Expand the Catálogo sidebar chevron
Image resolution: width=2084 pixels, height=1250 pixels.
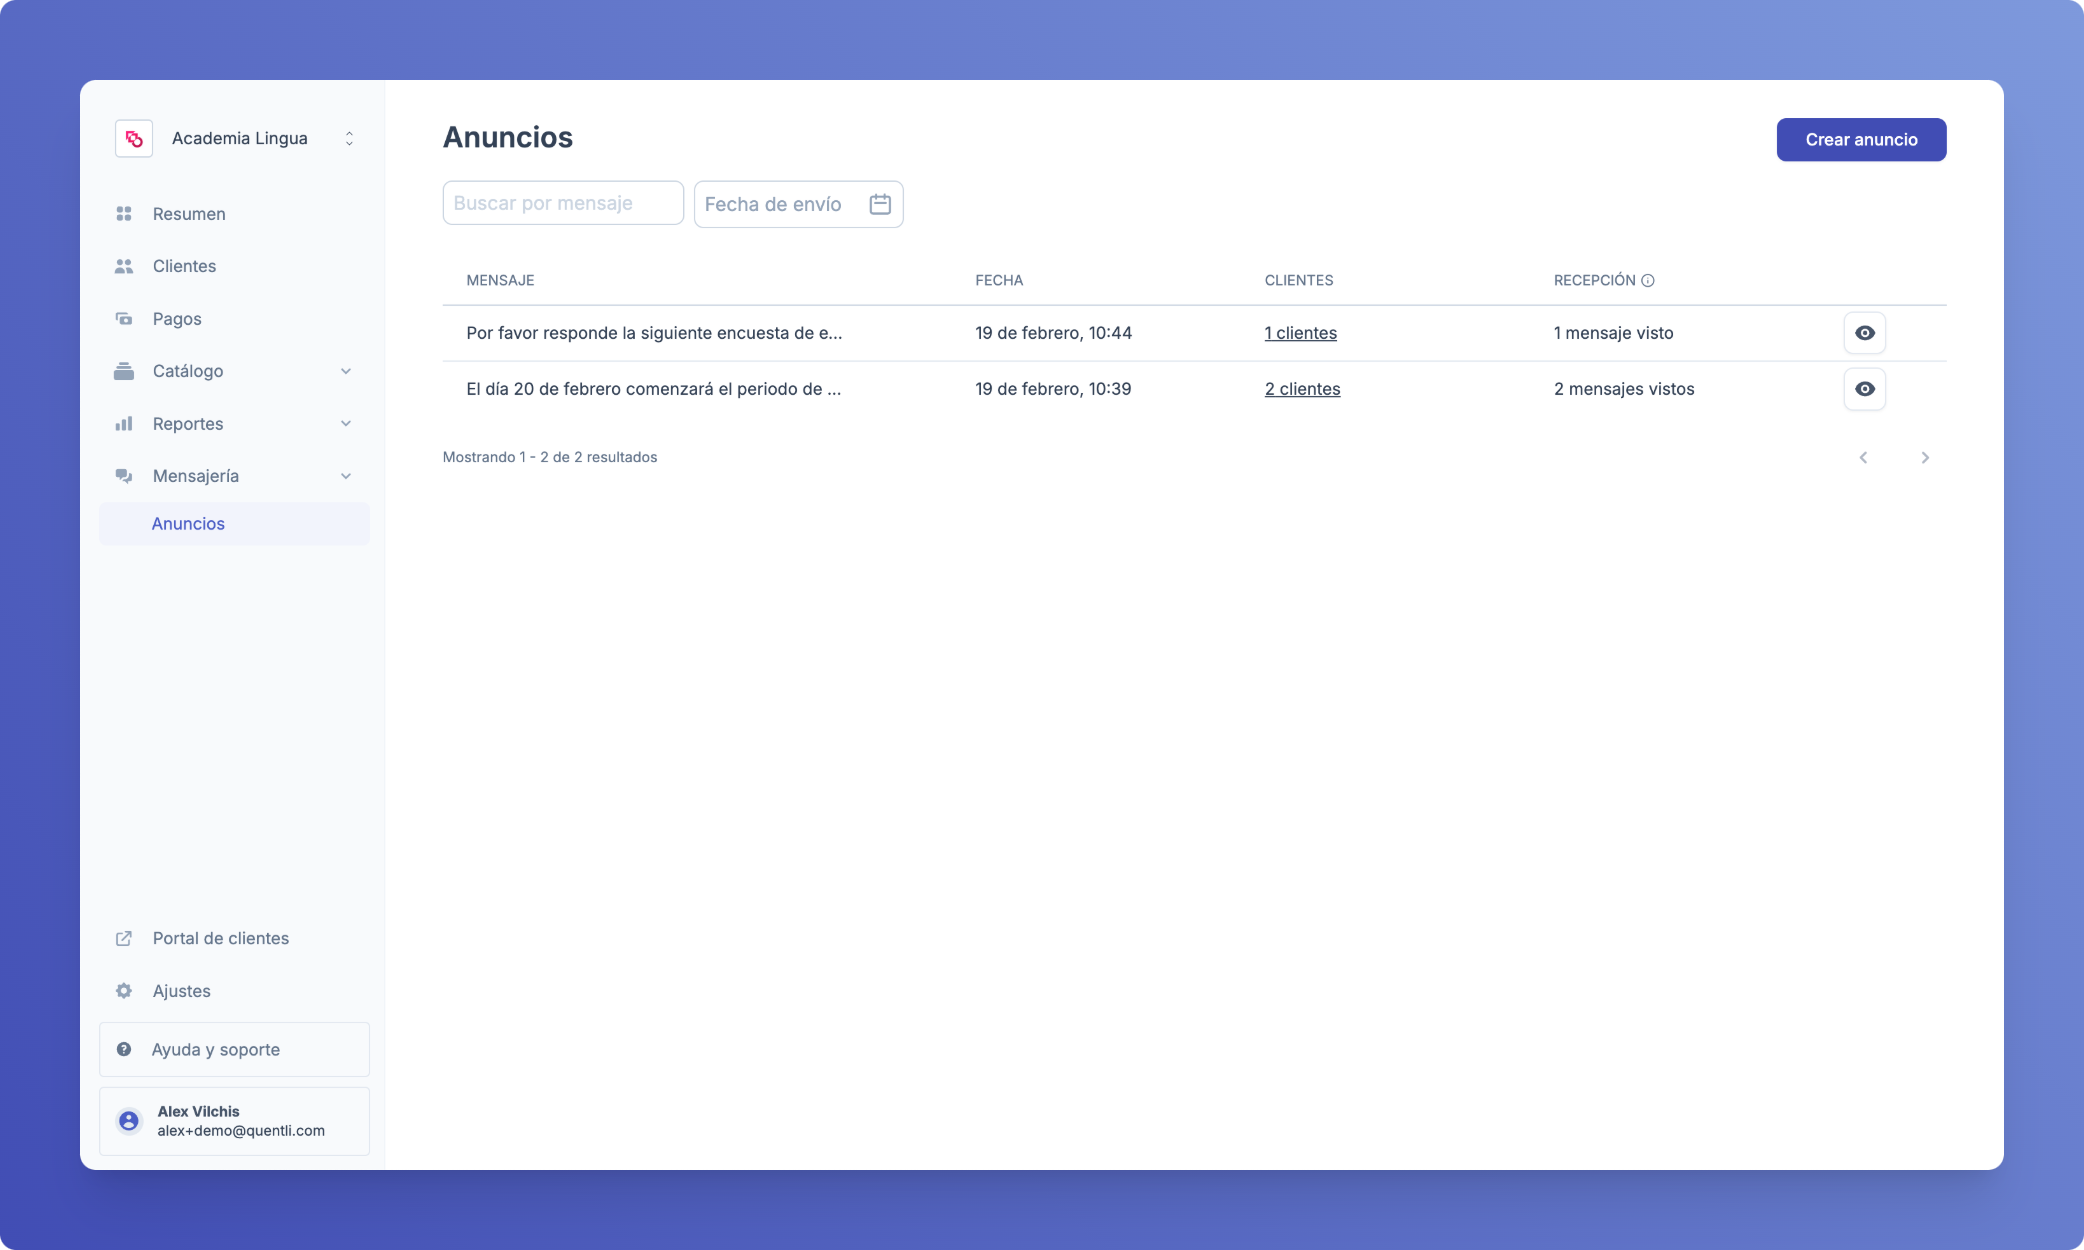tap(346, 371)
